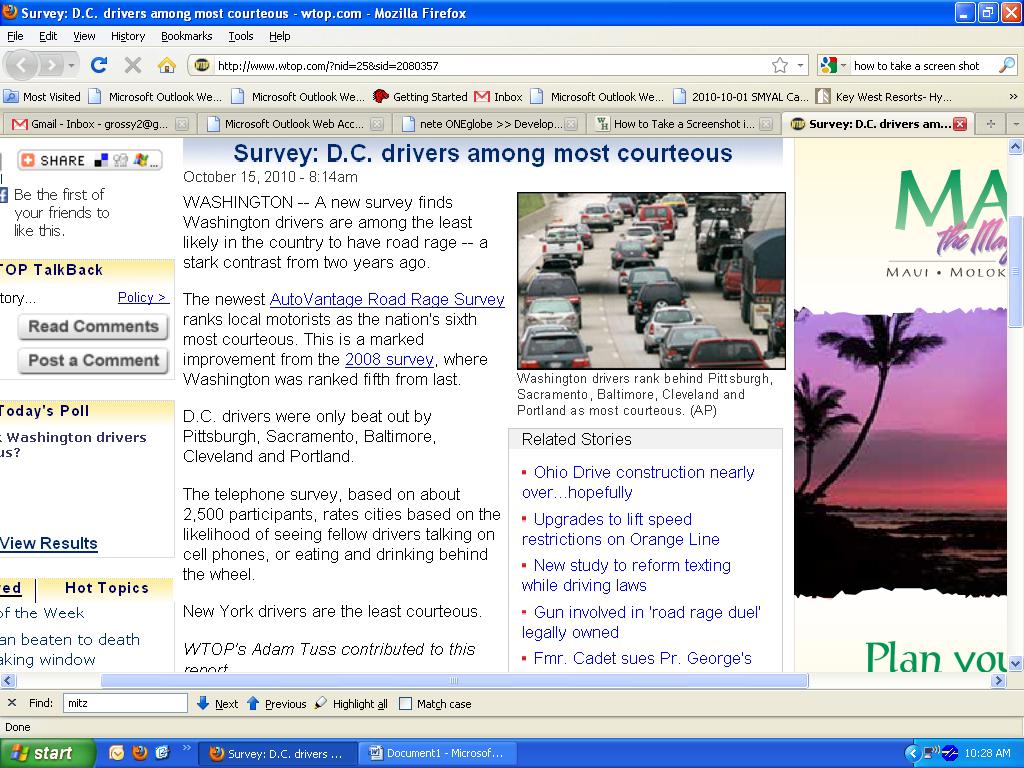The width and height of the screenshot is (1024, 768).
Task: Open the AutoVantage Road Rage Survey link
Action: [387, 299]
